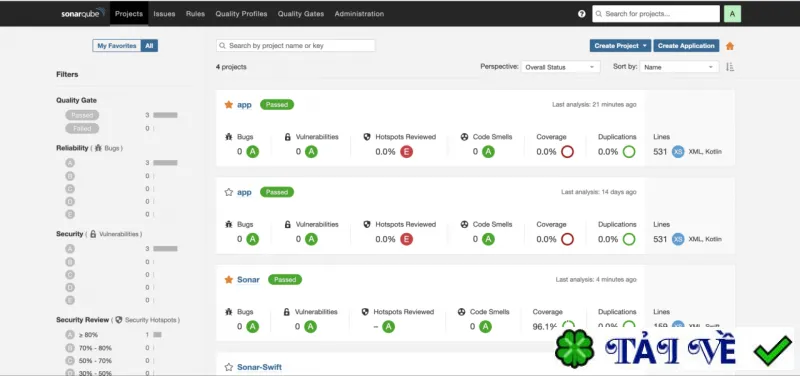Click Vulnerabilities A rating of Sonar project

tap(310, 327)
